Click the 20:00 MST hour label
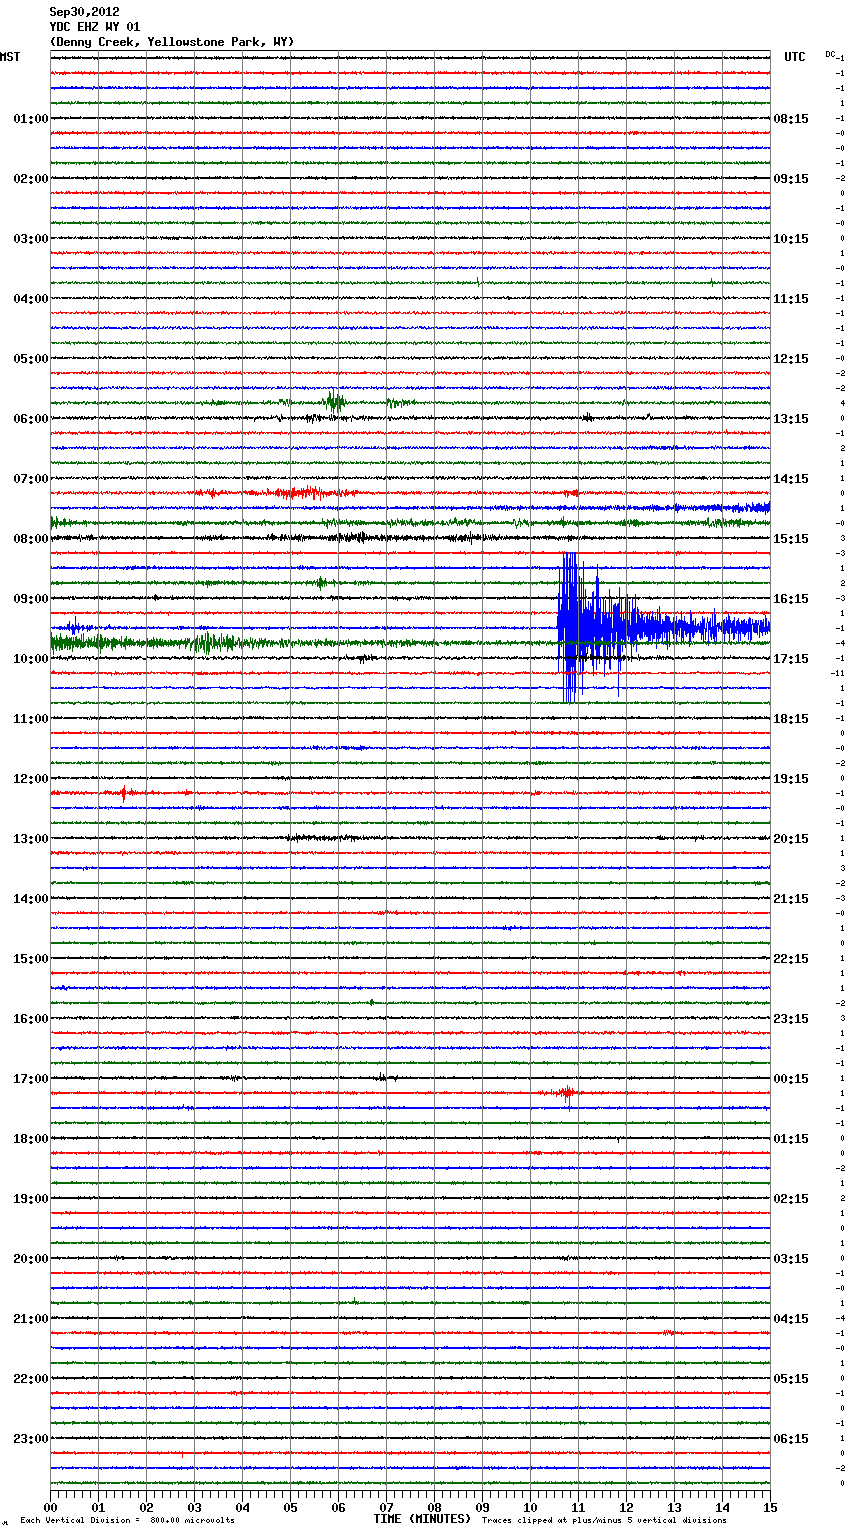The width and height of the screenshot is (850, 1534). pyautogui.click(x=31, y=1259)
